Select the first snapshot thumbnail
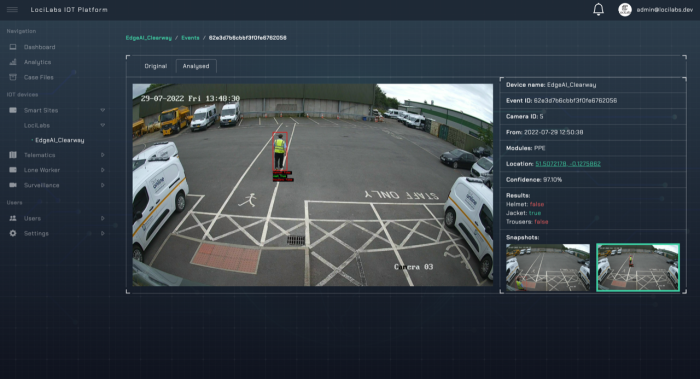The image size is (700, 379). (x=548, y=267)
